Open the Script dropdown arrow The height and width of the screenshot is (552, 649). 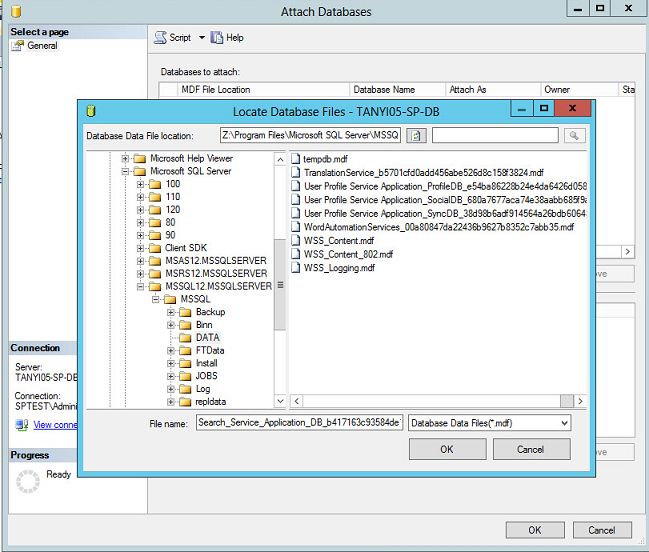click(201, 38)
